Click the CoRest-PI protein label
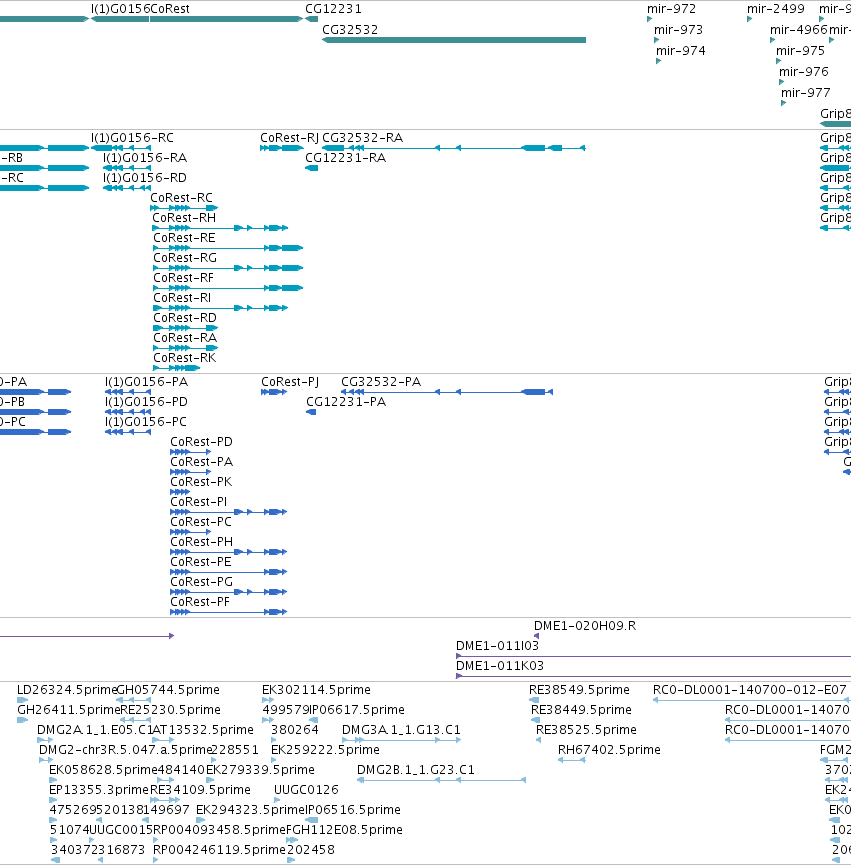This screenshot has width=851, height=865. click(199, 501)
